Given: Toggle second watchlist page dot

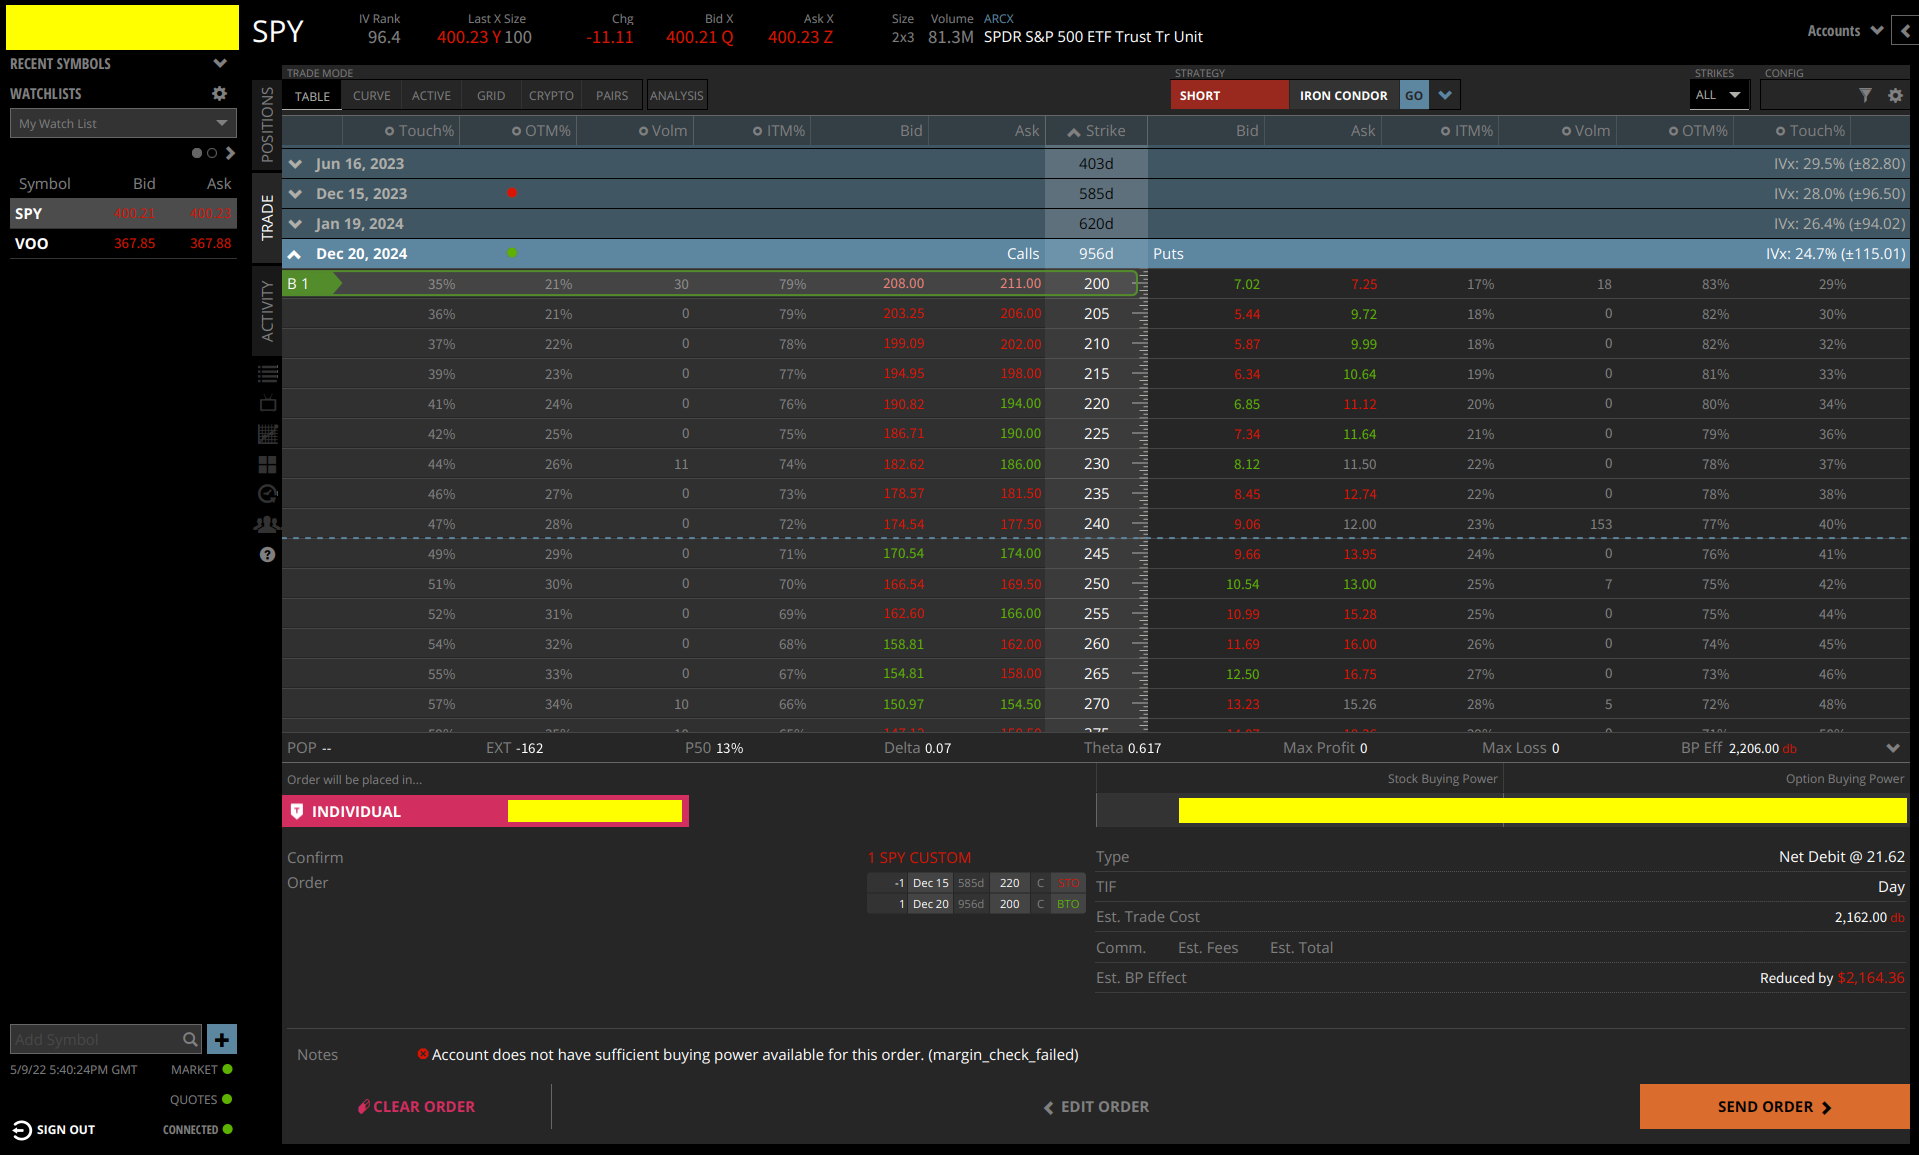Looking at the screenshot, I should pos(212,153).
